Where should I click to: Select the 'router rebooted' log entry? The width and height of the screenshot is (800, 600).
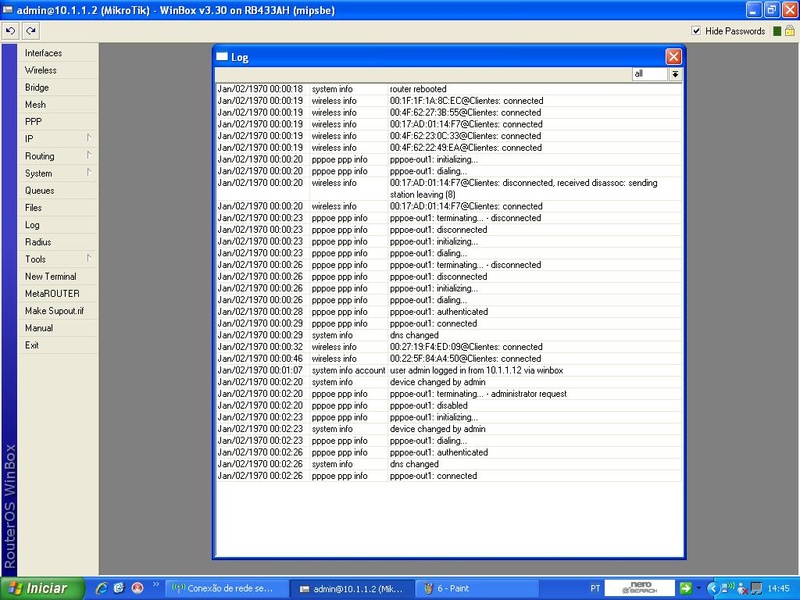click(449, 89)
